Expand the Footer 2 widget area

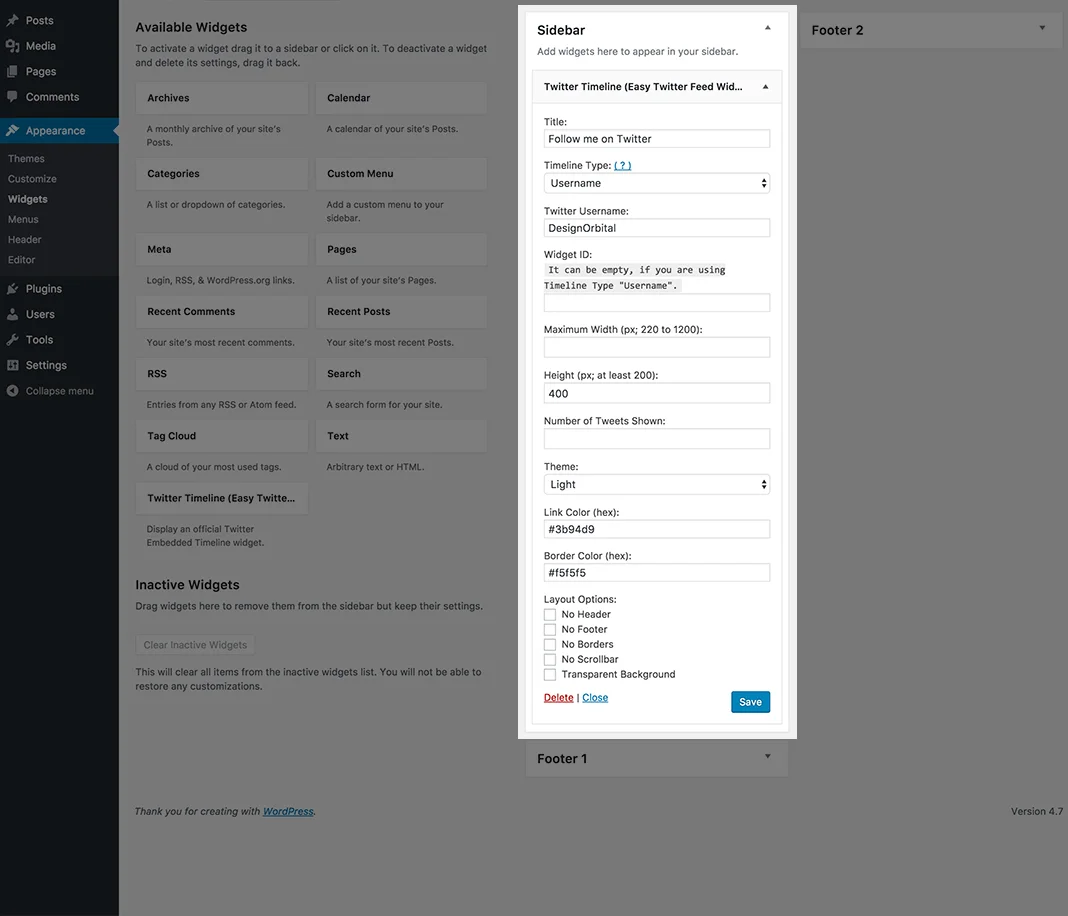click(x=1042, y=28)
